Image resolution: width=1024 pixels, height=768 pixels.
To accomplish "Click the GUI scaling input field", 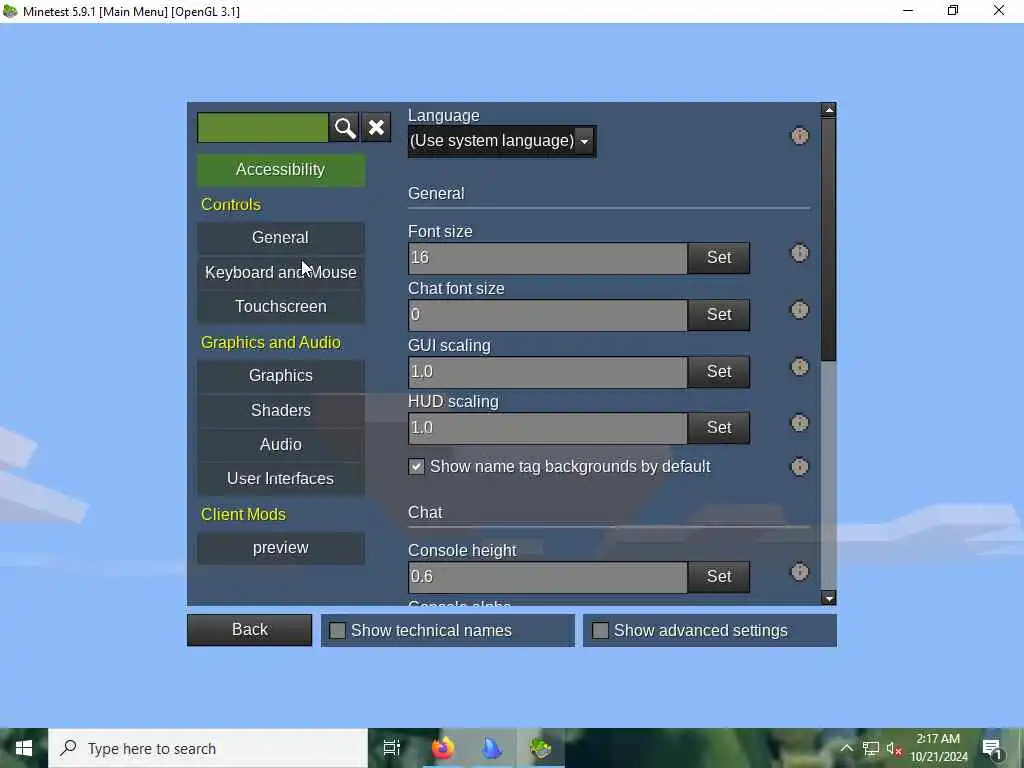I will pos(547,372).
